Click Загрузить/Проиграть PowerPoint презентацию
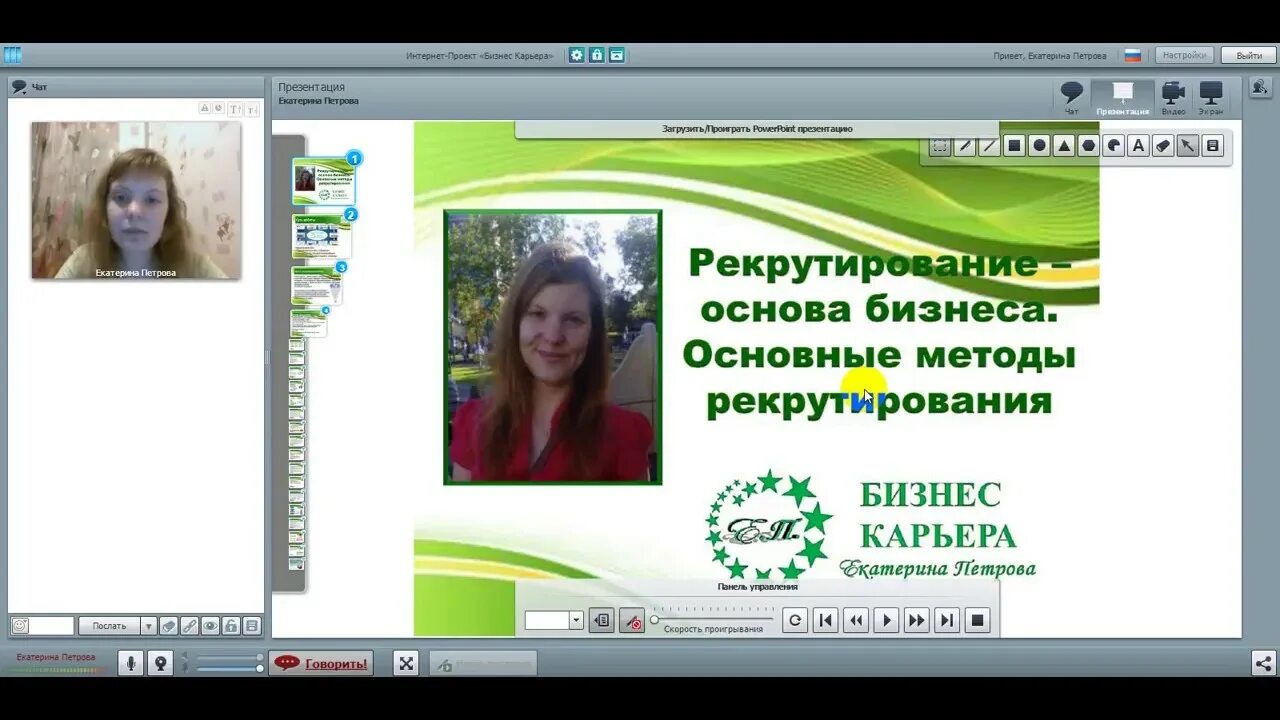Viewport: 1280px width, 720px height. point(755,128)
